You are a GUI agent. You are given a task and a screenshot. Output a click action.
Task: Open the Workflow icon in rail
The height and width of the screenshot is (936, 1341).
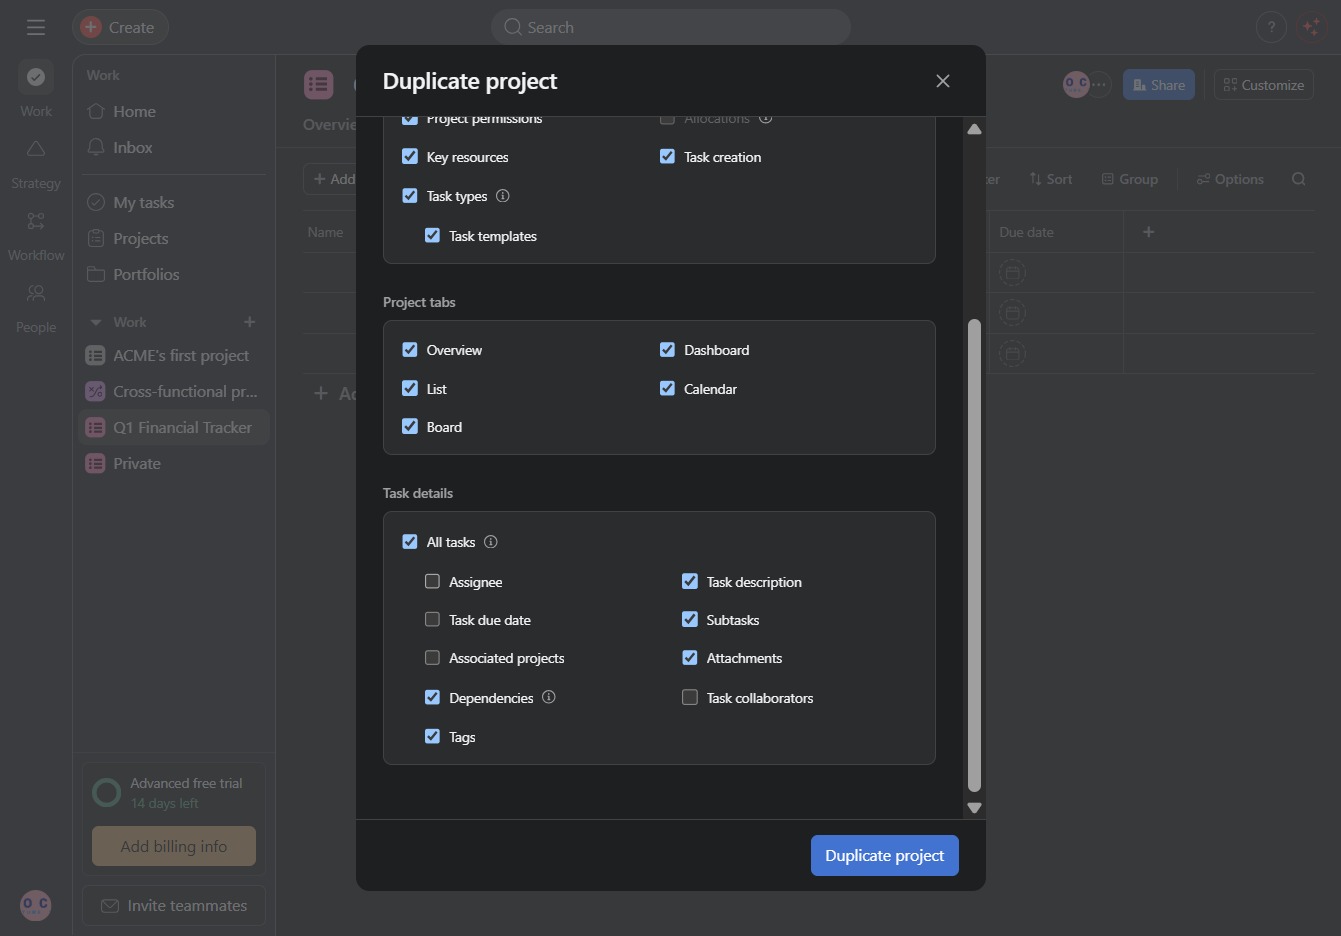pos(36,221)
